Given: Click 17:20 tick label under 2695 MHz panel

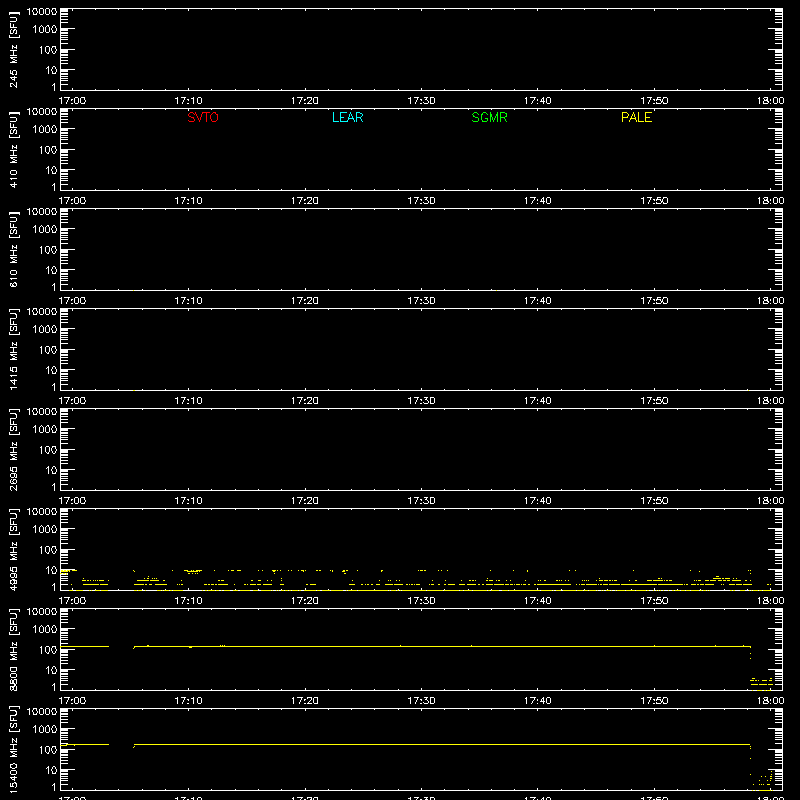Looking at the screenshot, I should pyautogui.click(x=305, y=501).
